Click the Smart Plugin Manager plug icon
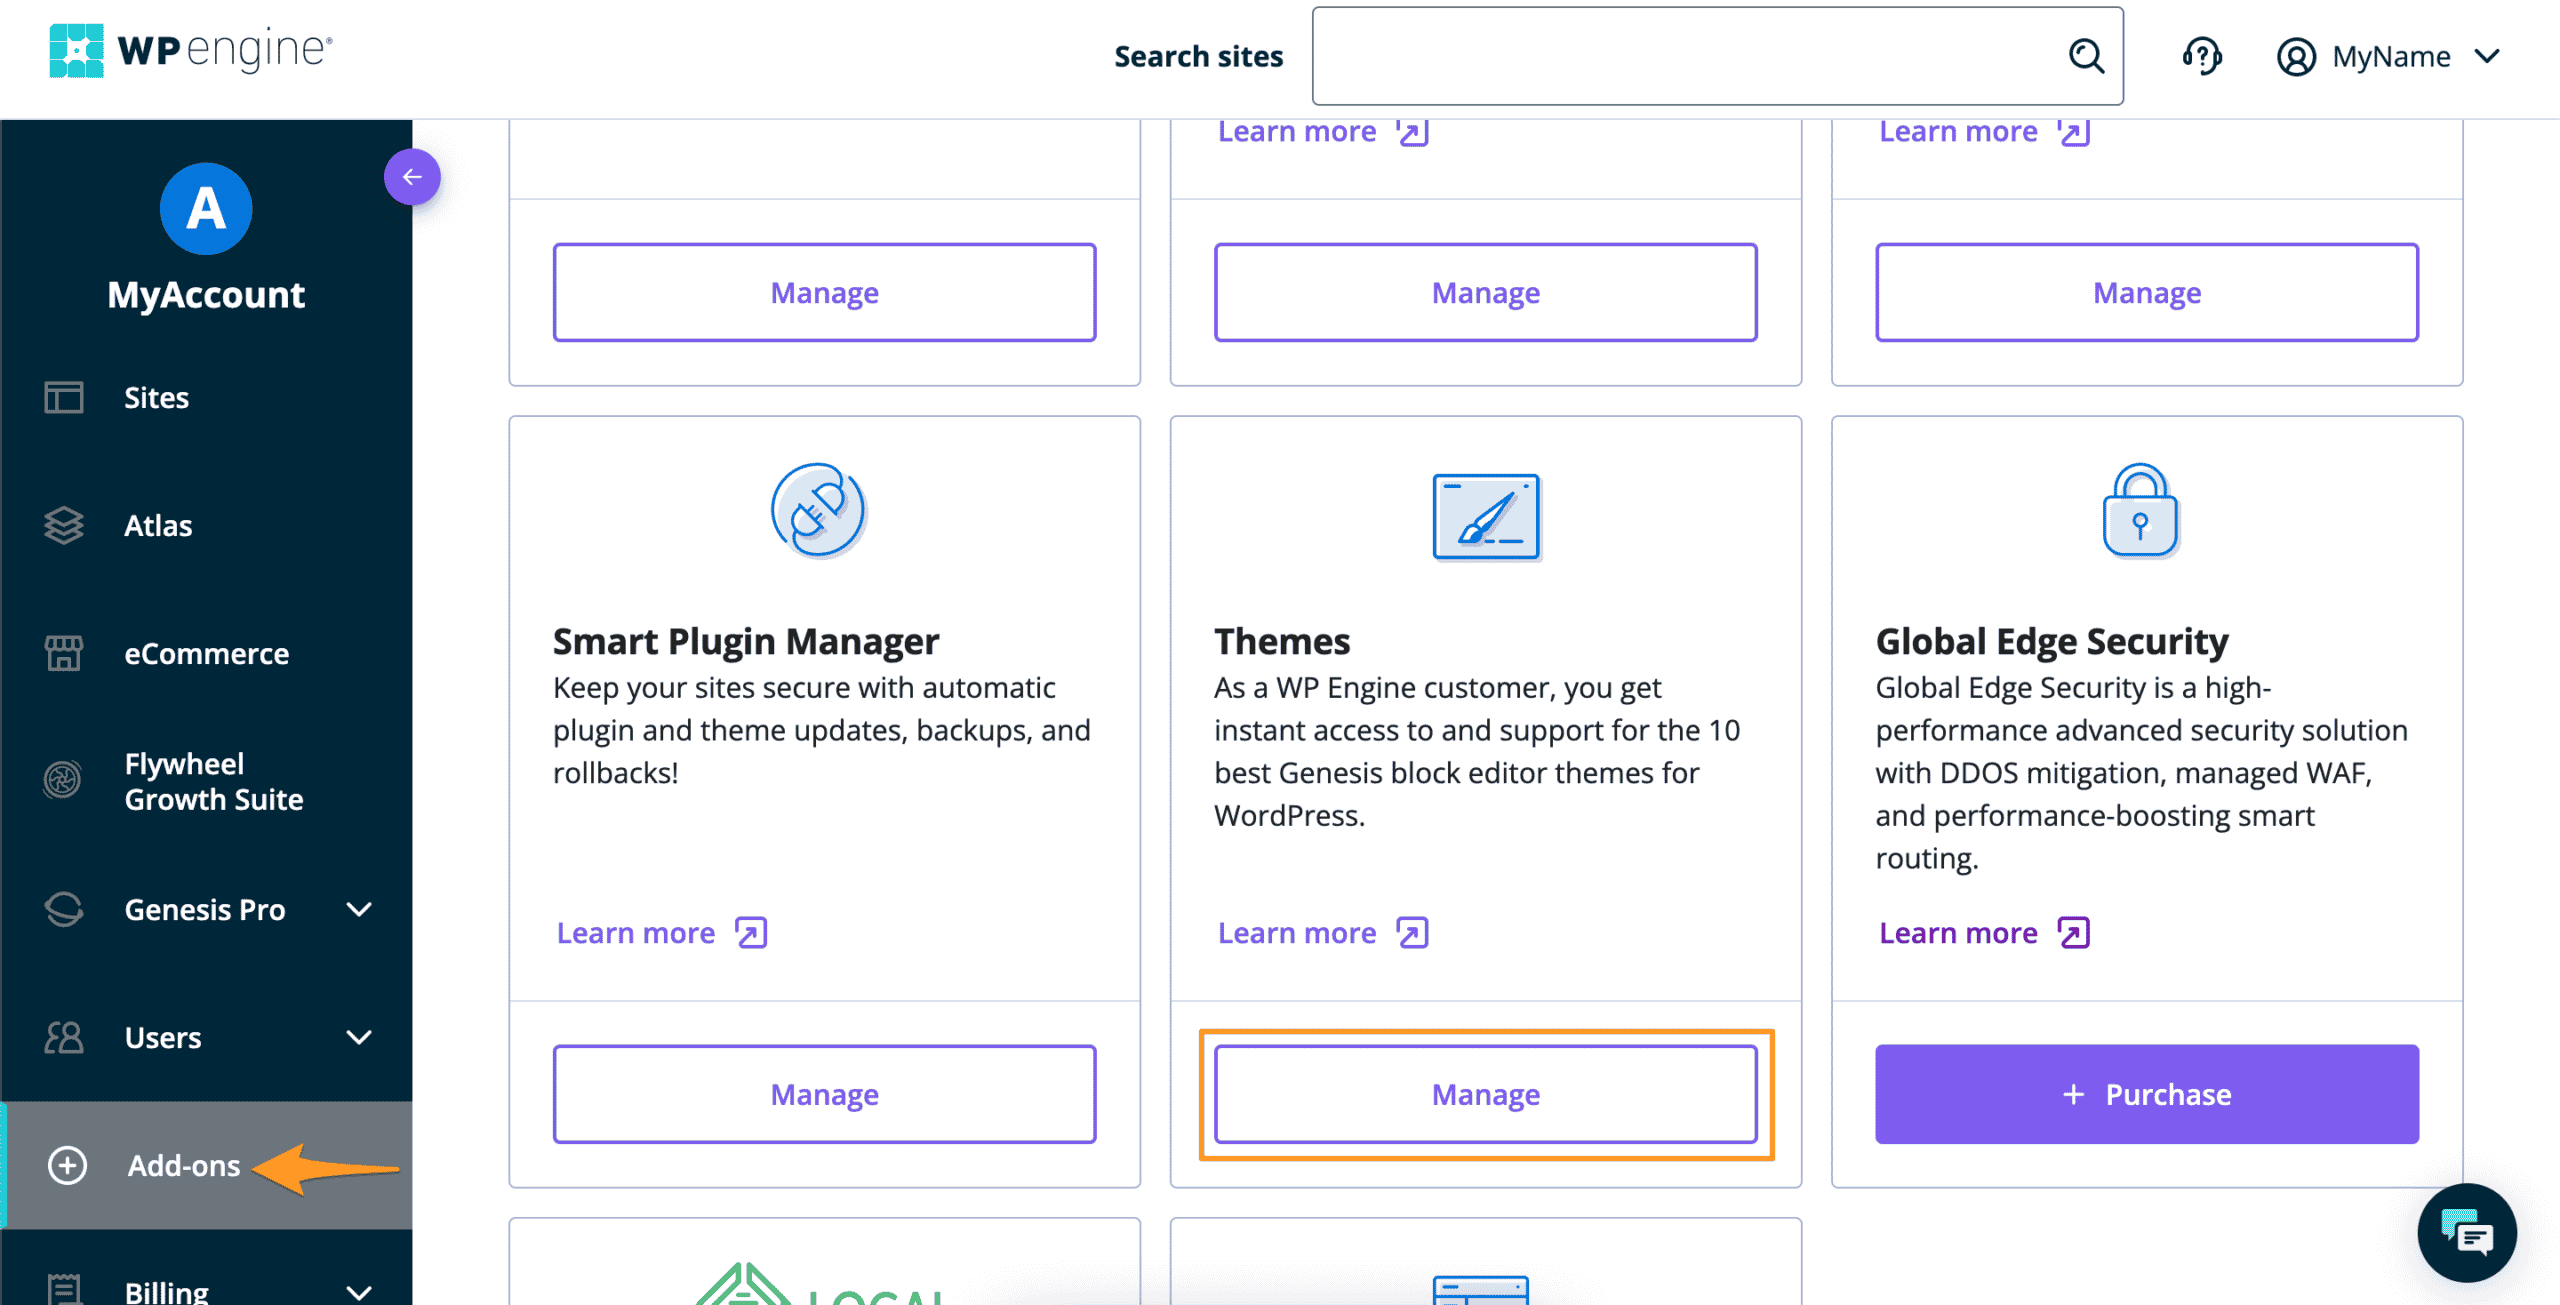Viewport: 2560px width, 1305px height. click(x=818, y=510)
